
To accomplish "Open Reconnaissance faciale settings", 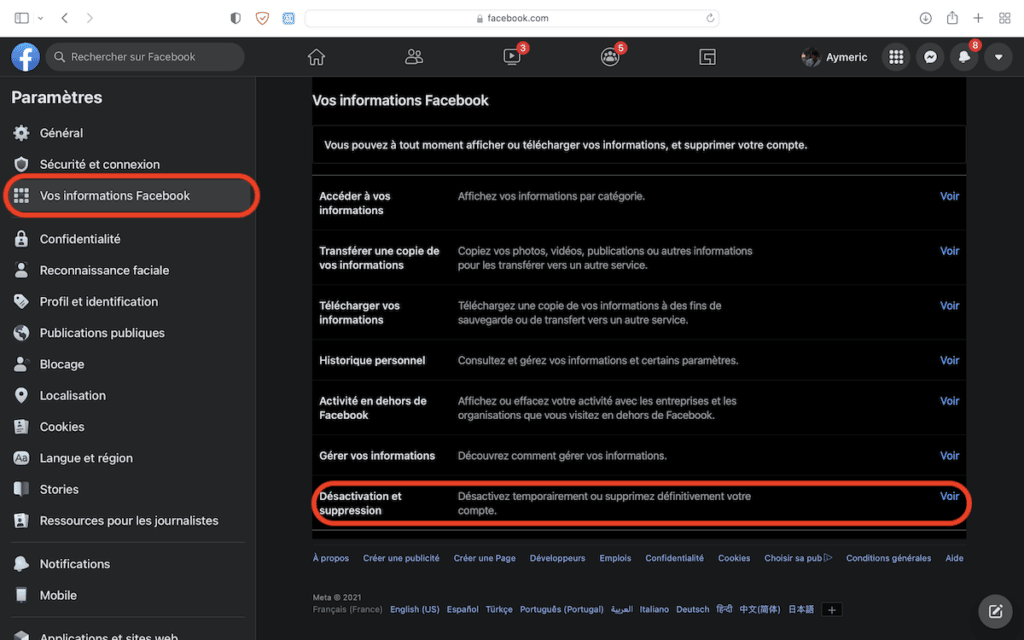I will click(128, 270).
